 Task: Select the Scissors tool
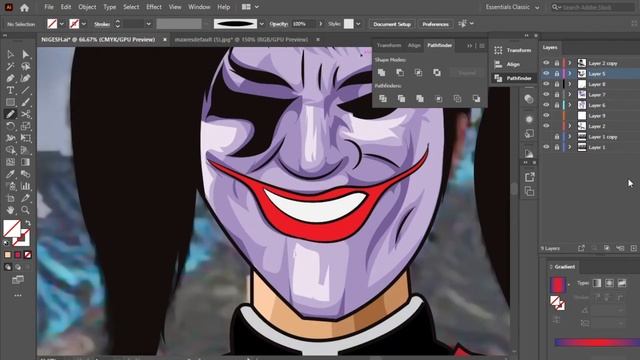coord(25,114)
